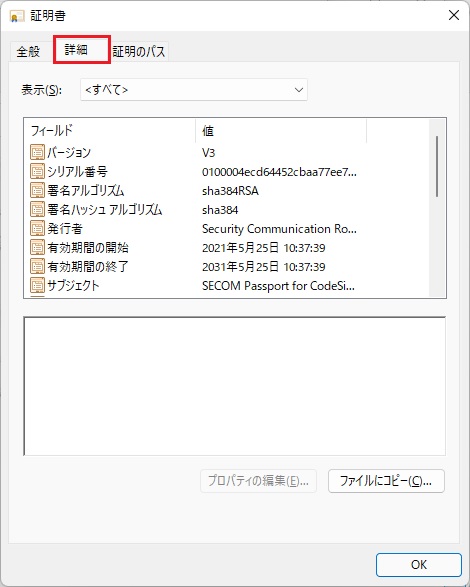
Task: Click the icon beside バージョン field
Action: 37,152
